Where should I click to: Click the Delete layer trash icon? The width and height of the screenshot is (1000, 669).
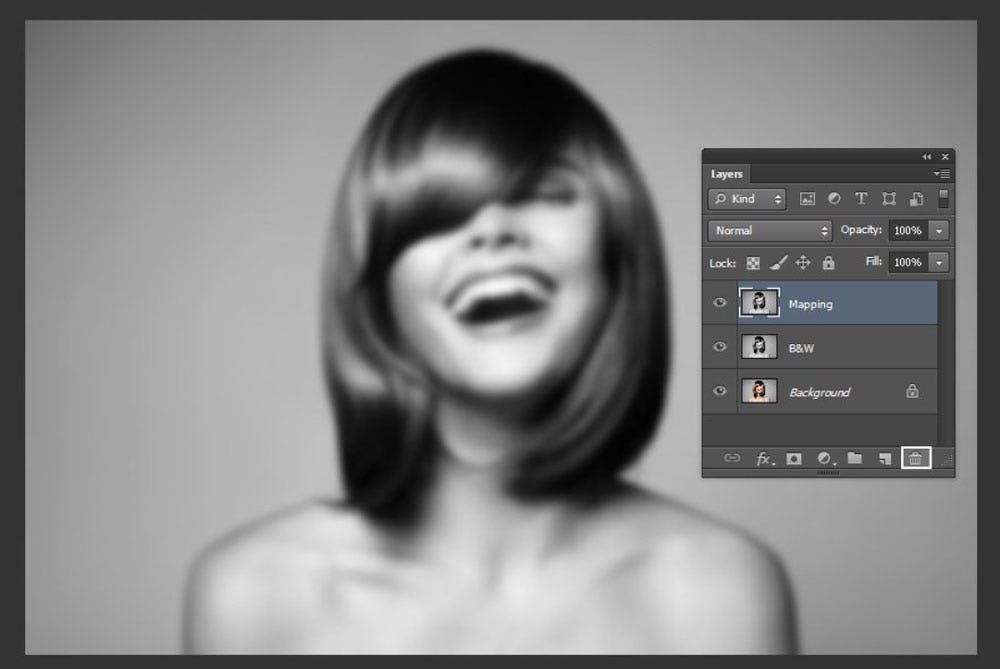point(915,458)
